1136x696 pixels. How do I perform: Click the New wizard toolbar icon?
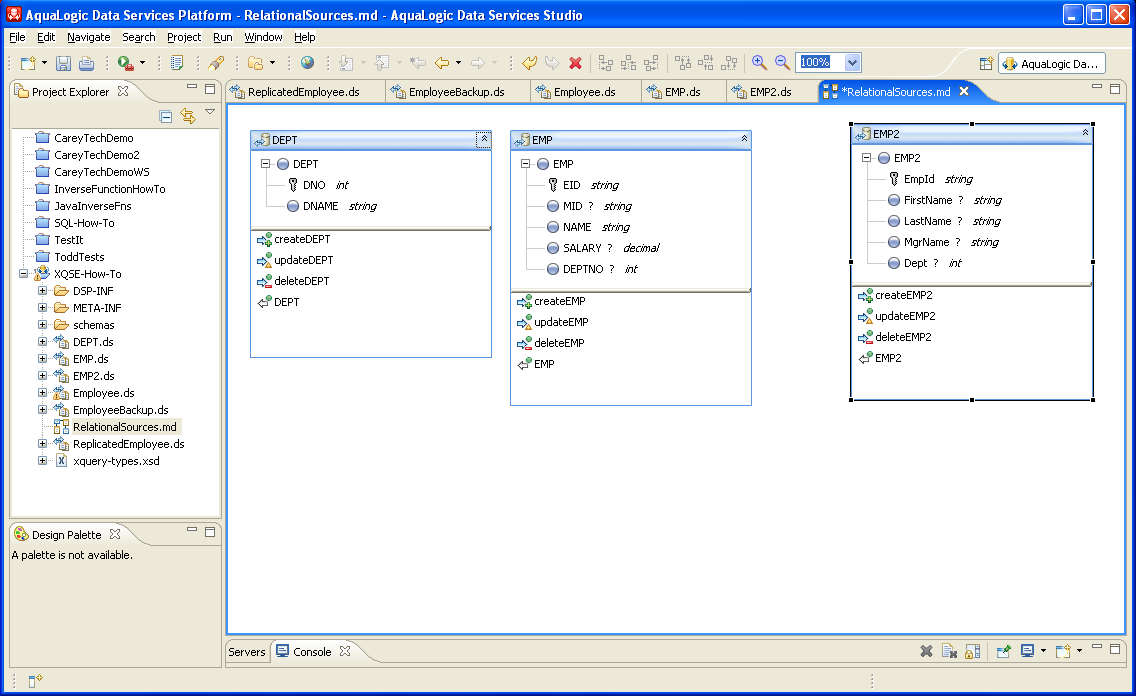(x=28, y=63)
